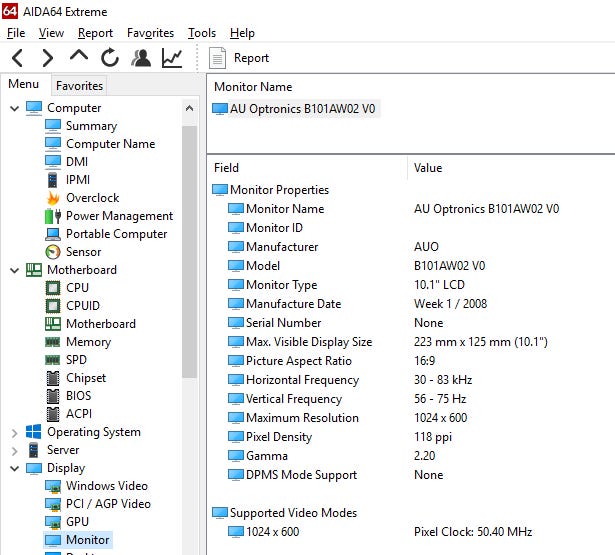The image size is (615, 555).
Task: Click the PCI / AGP Video icon
Action: pos(53,504)
